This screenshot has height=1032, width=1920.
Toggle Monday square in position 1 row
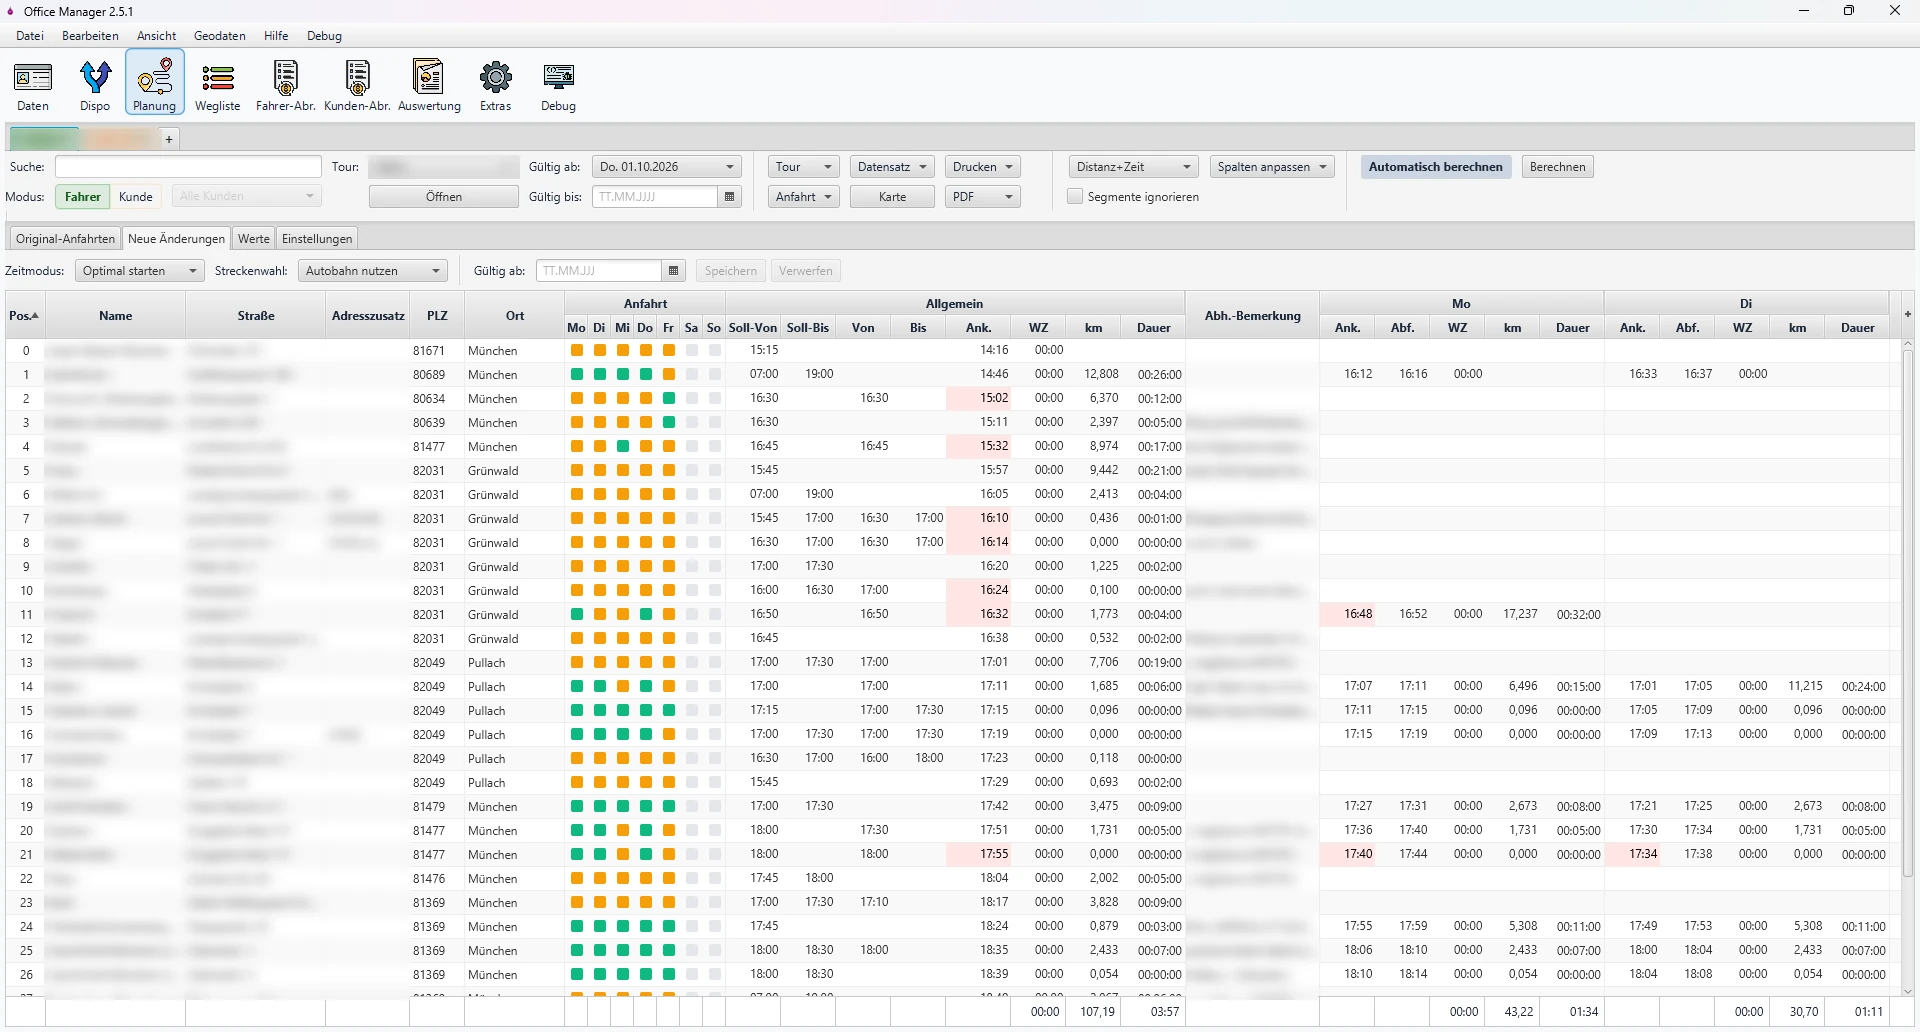pos(577,374)
